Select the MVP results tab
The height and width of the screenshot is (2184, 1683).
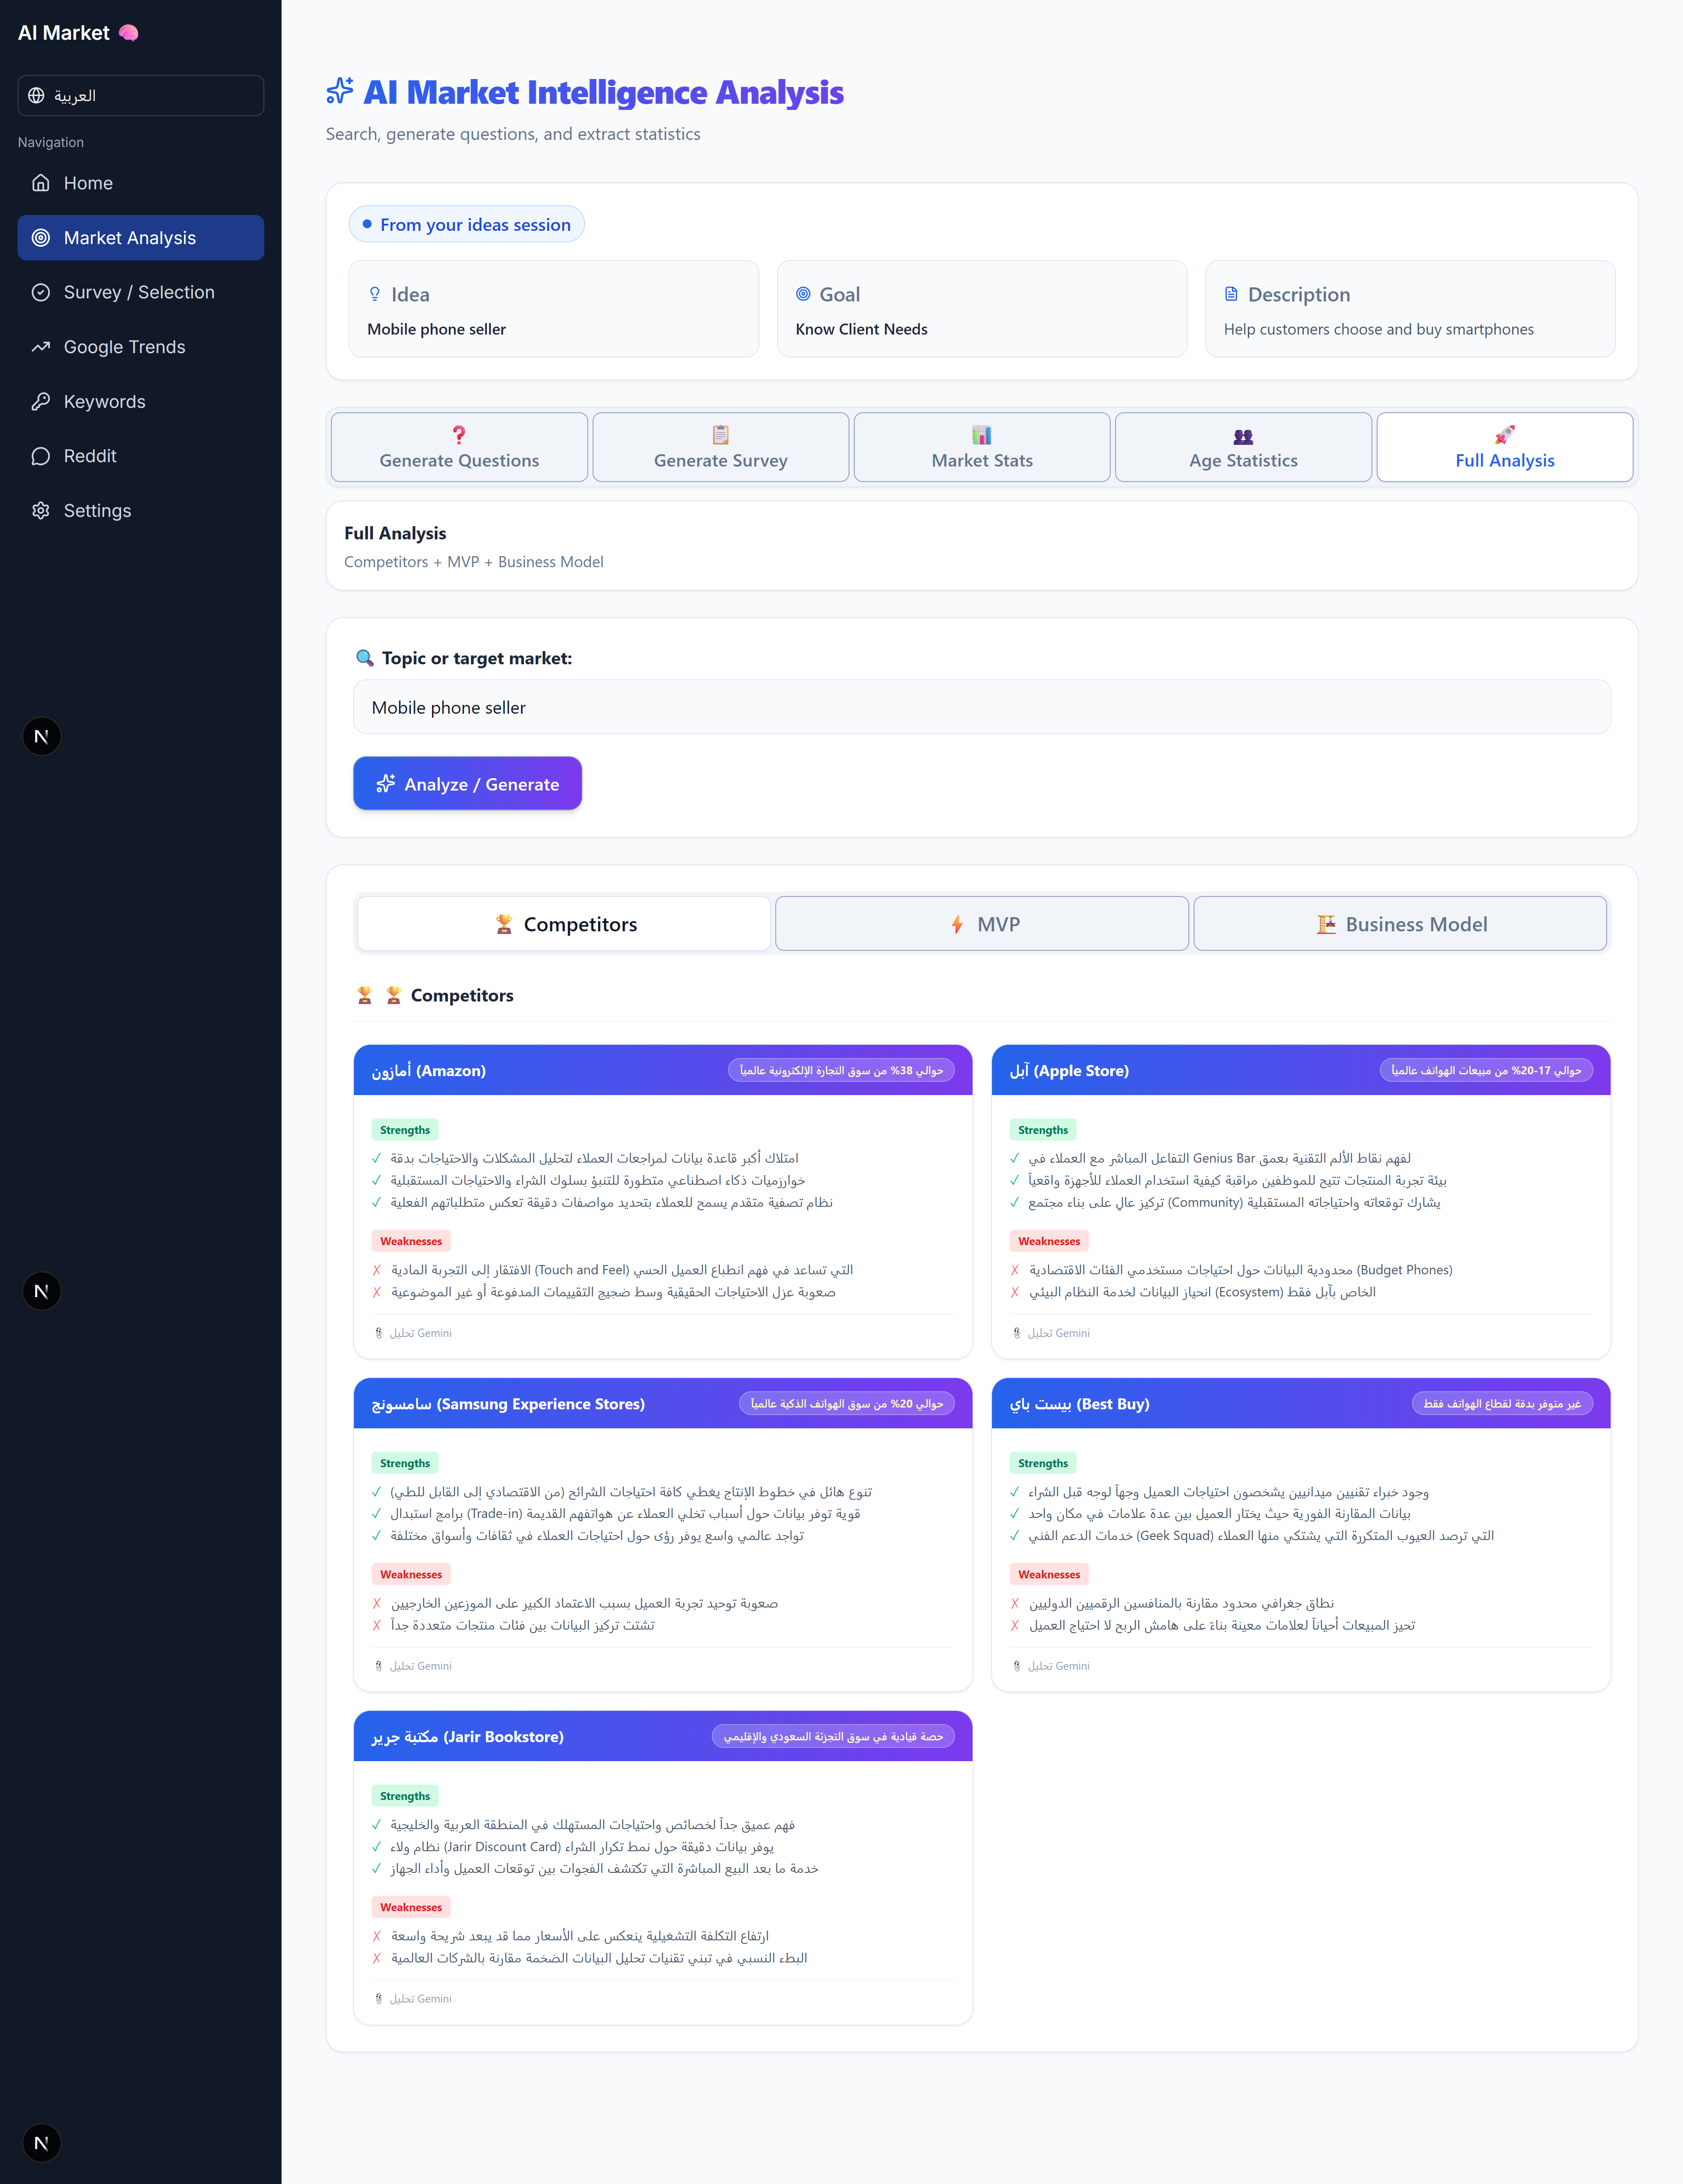982,924
